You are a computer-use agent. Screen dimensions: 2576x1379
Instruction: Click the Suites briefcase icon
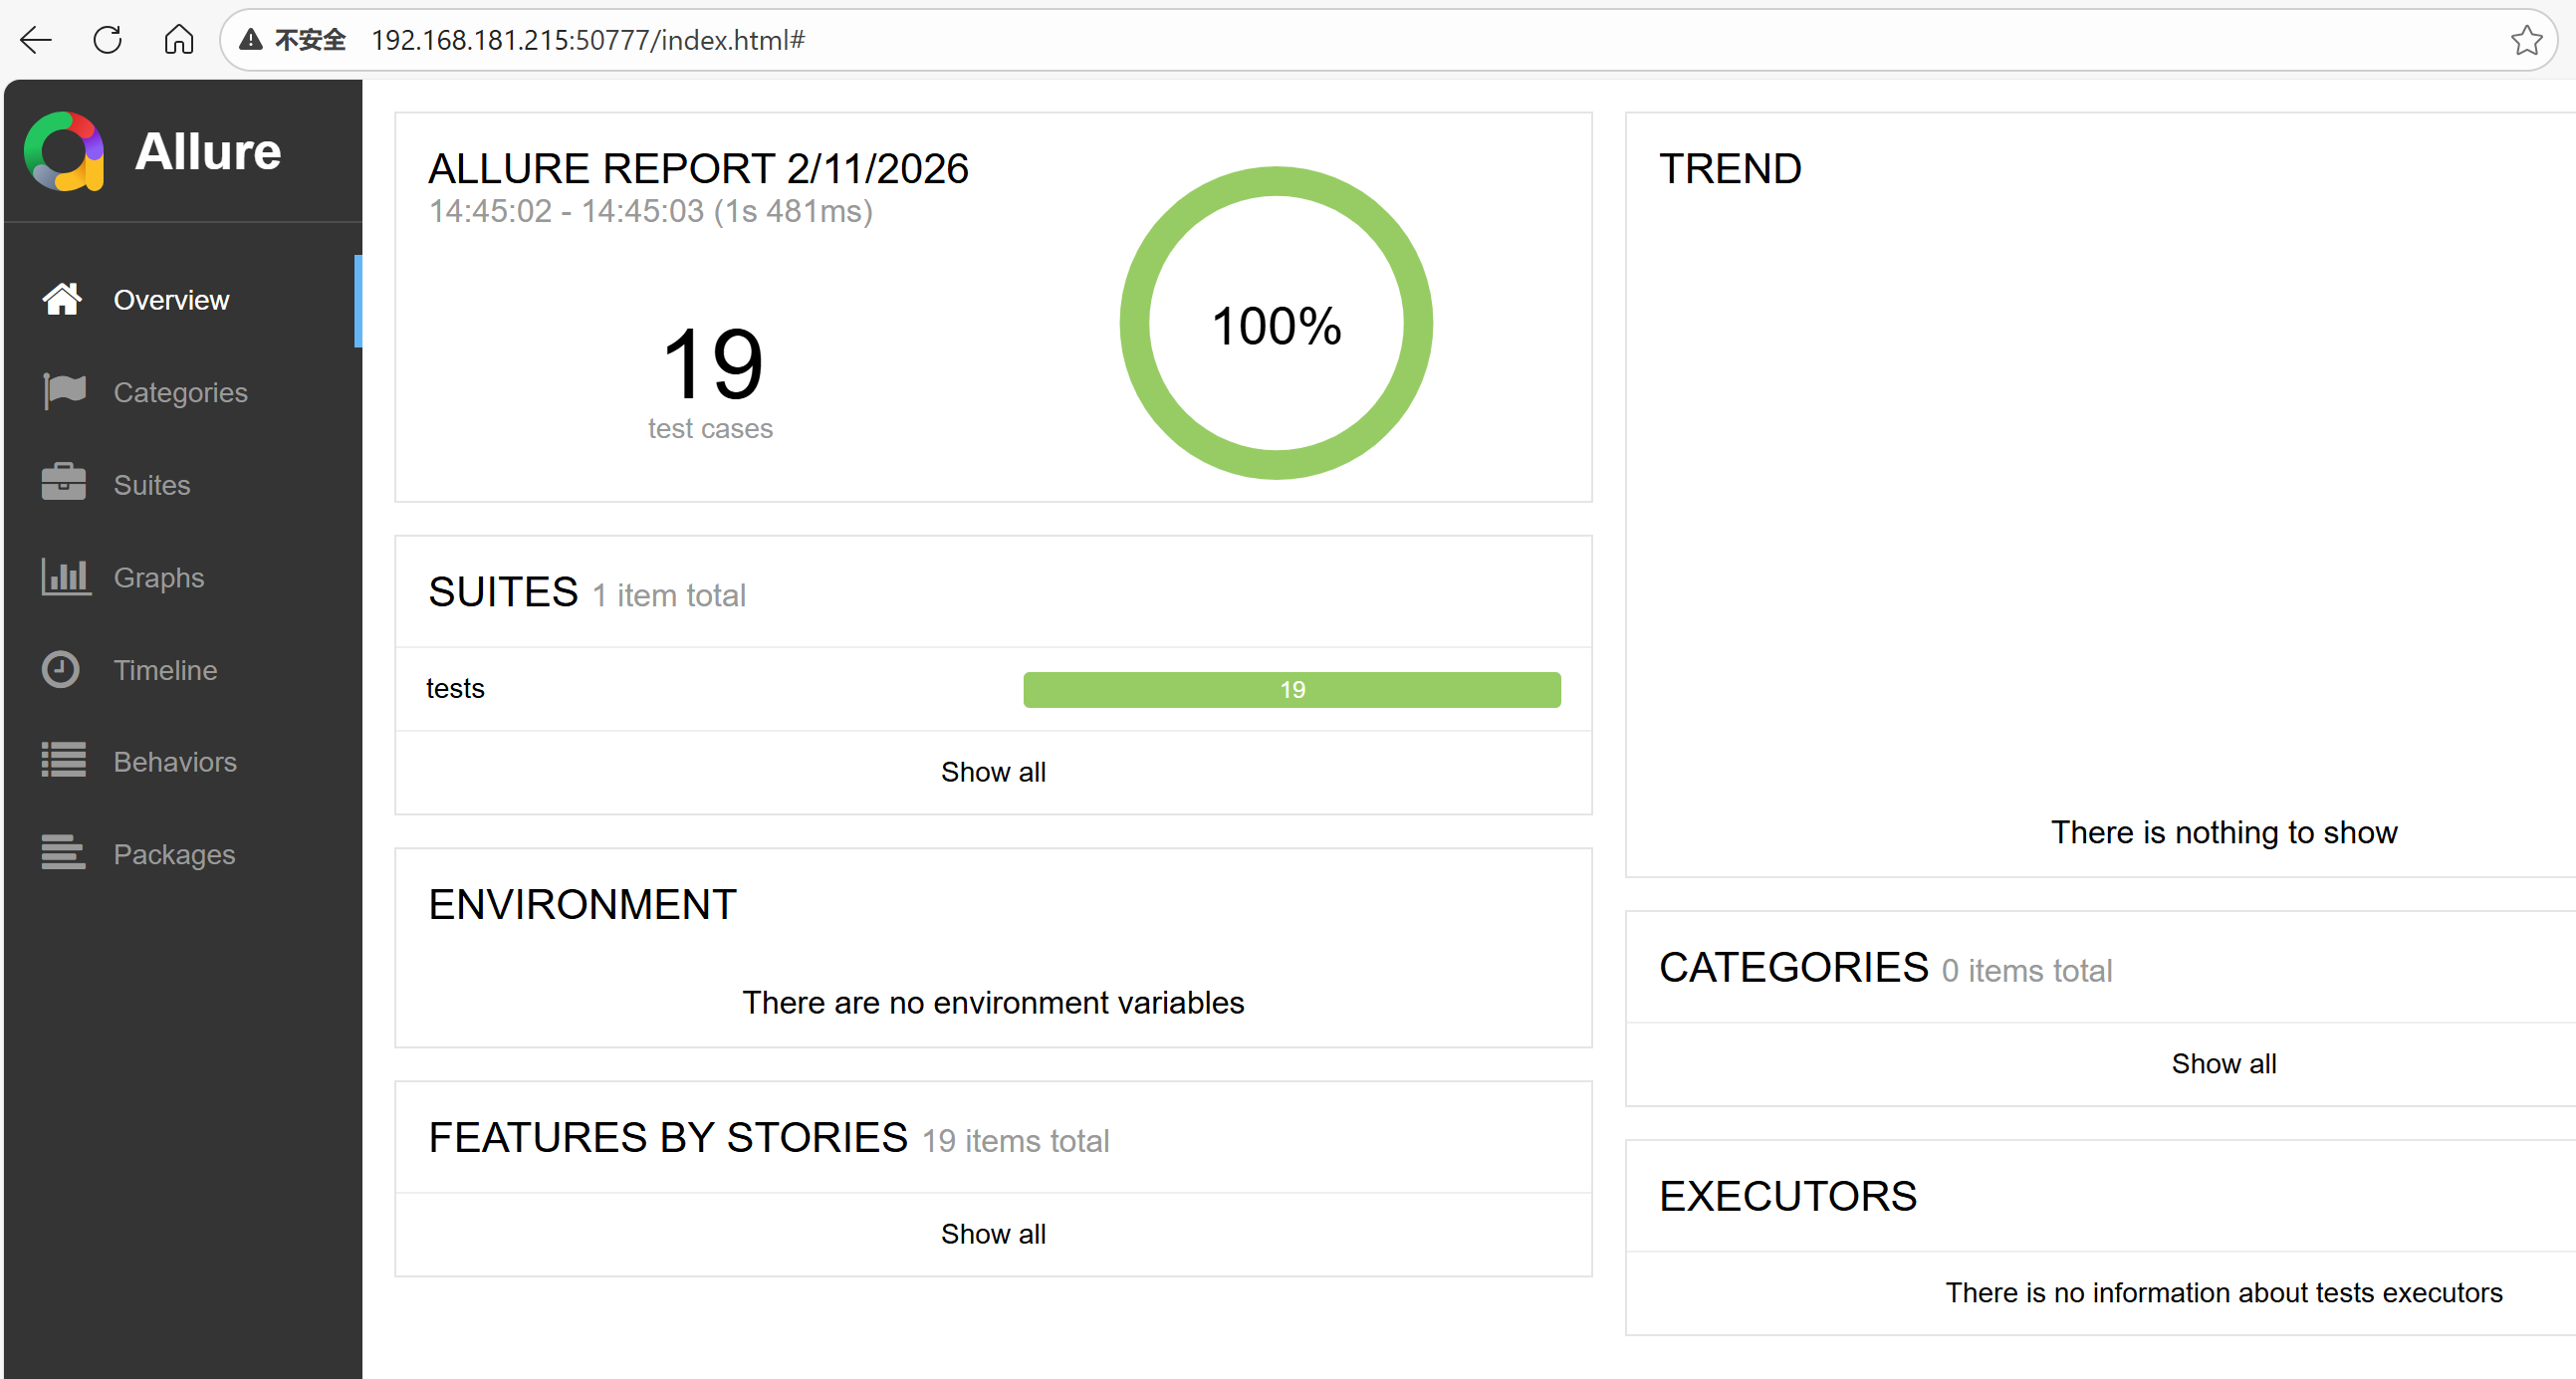(x=64, y=484)
